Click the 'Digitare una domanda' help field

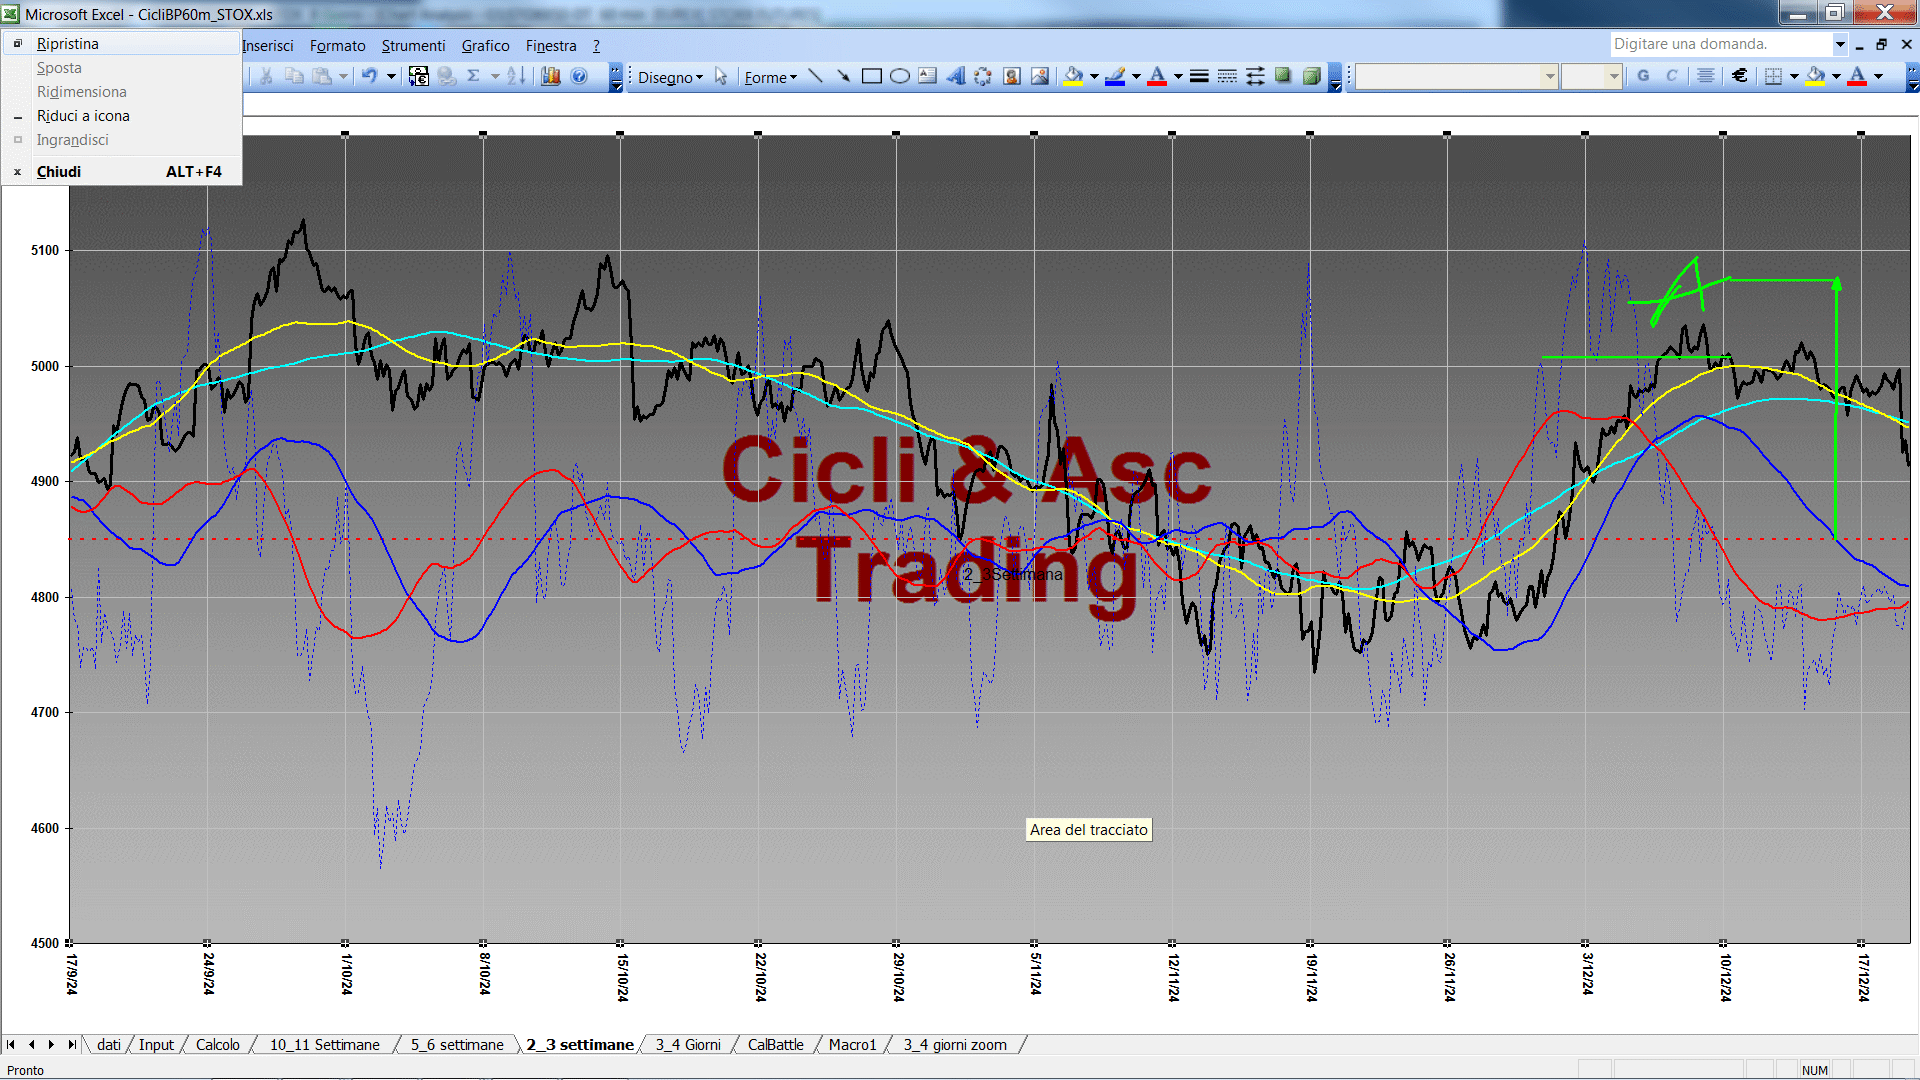[x=1721, y=44]
